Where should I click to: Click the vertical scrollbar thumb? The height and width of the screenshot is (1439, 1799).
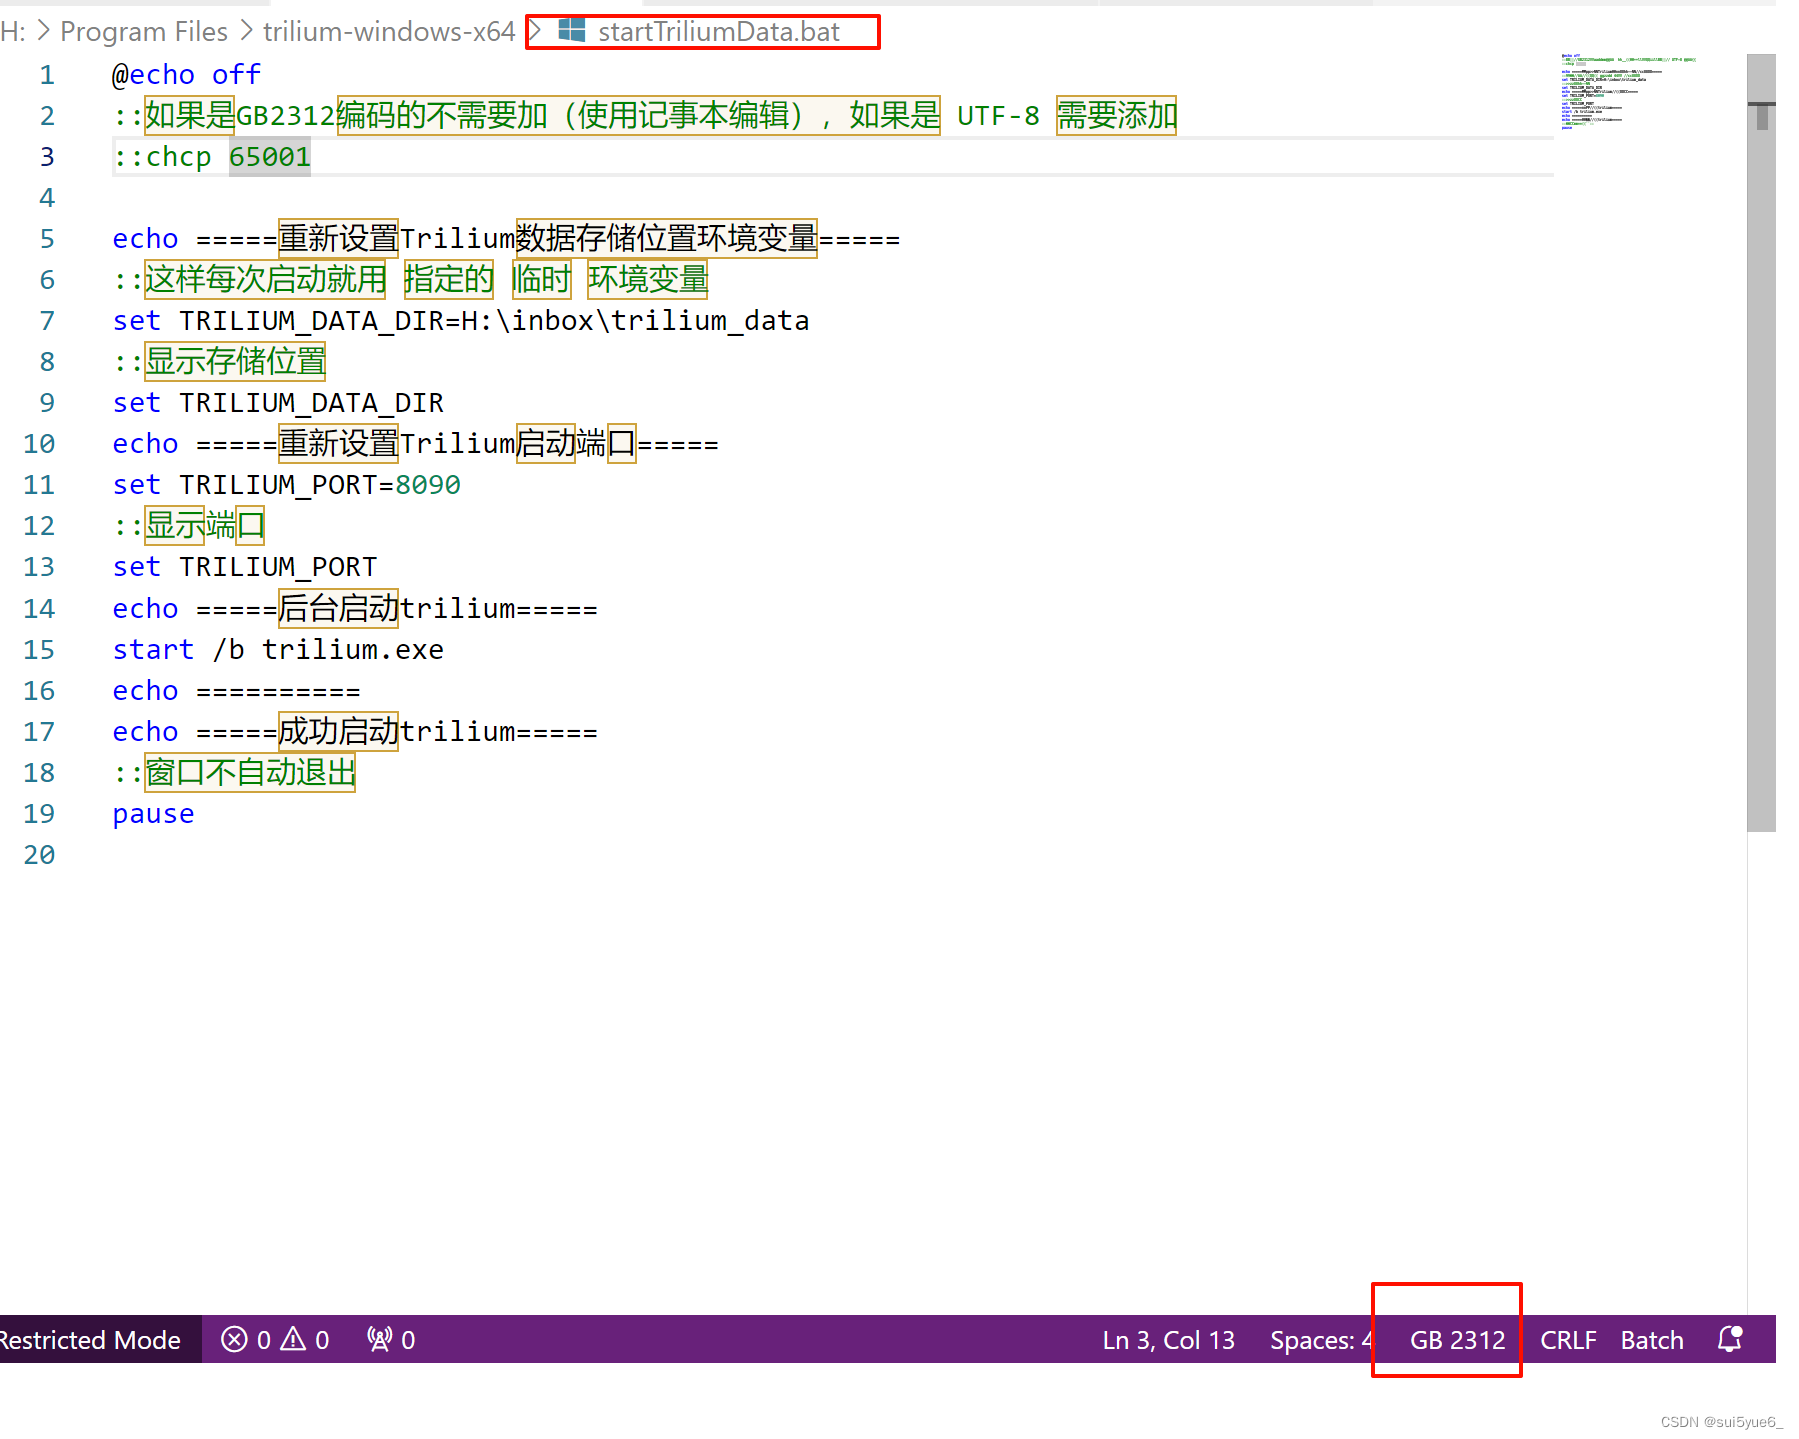click(1760, 442)
